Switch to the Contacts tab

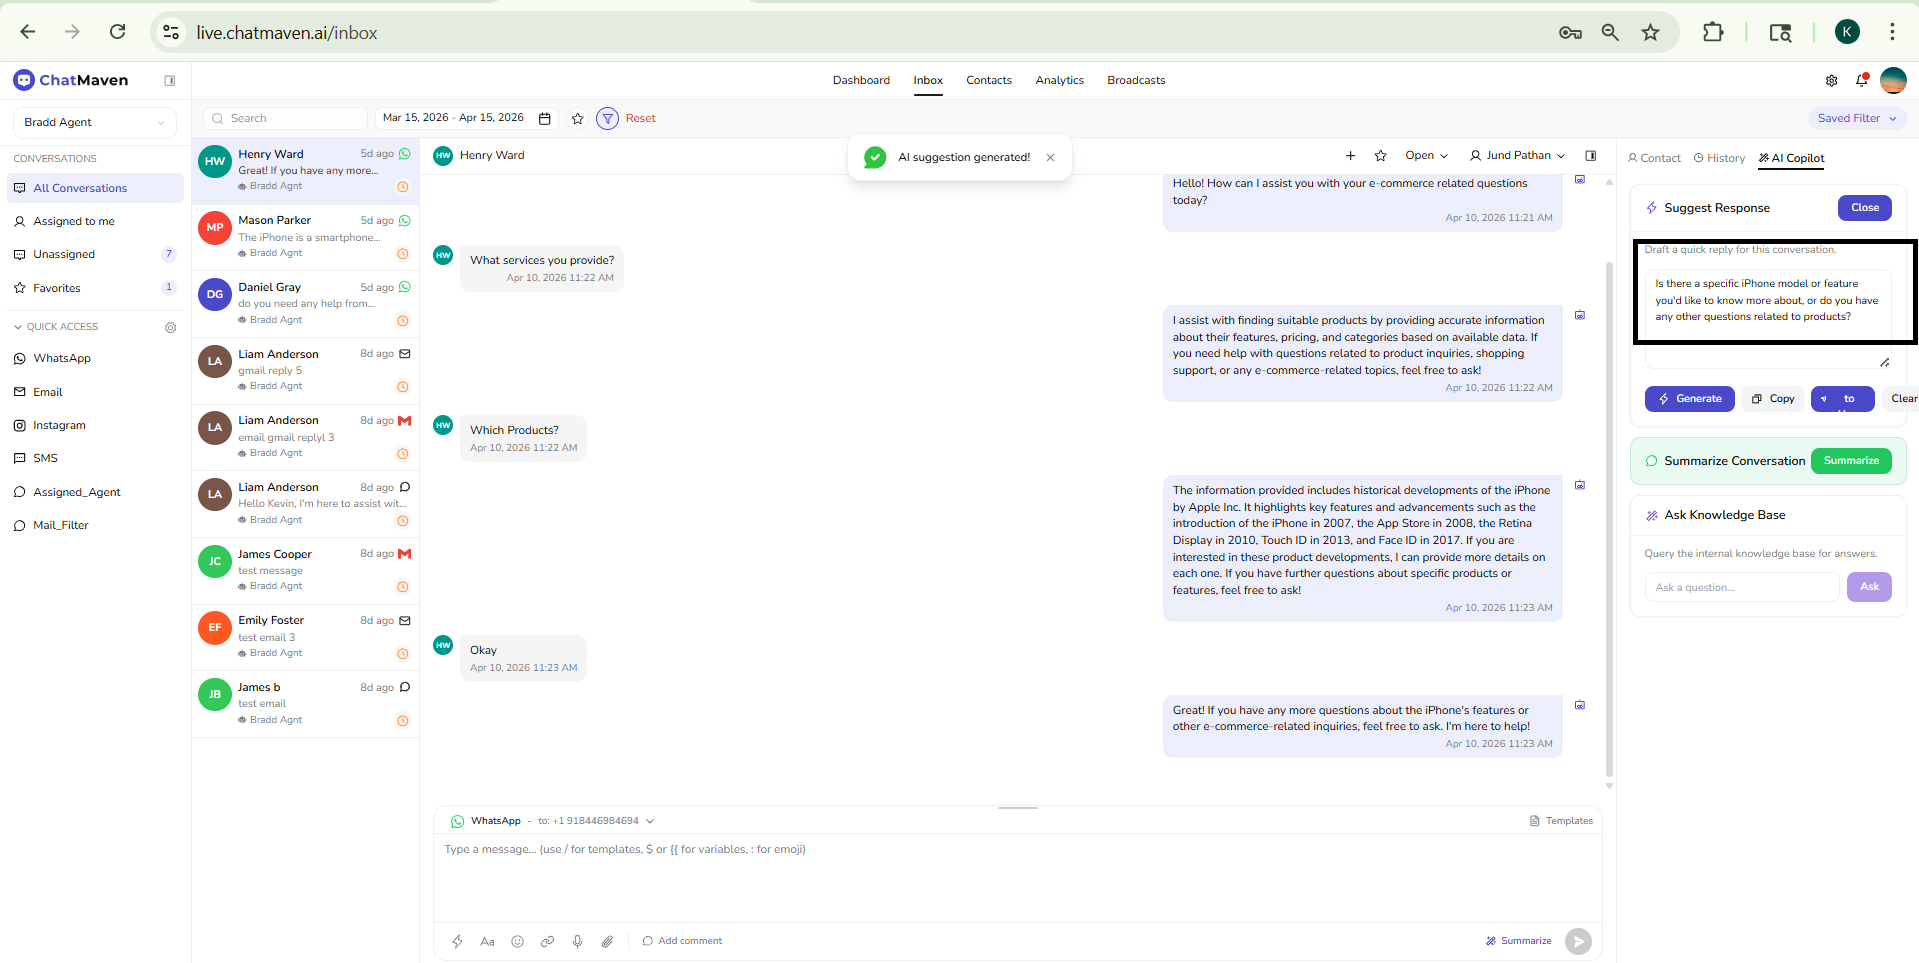click(988, 80)
